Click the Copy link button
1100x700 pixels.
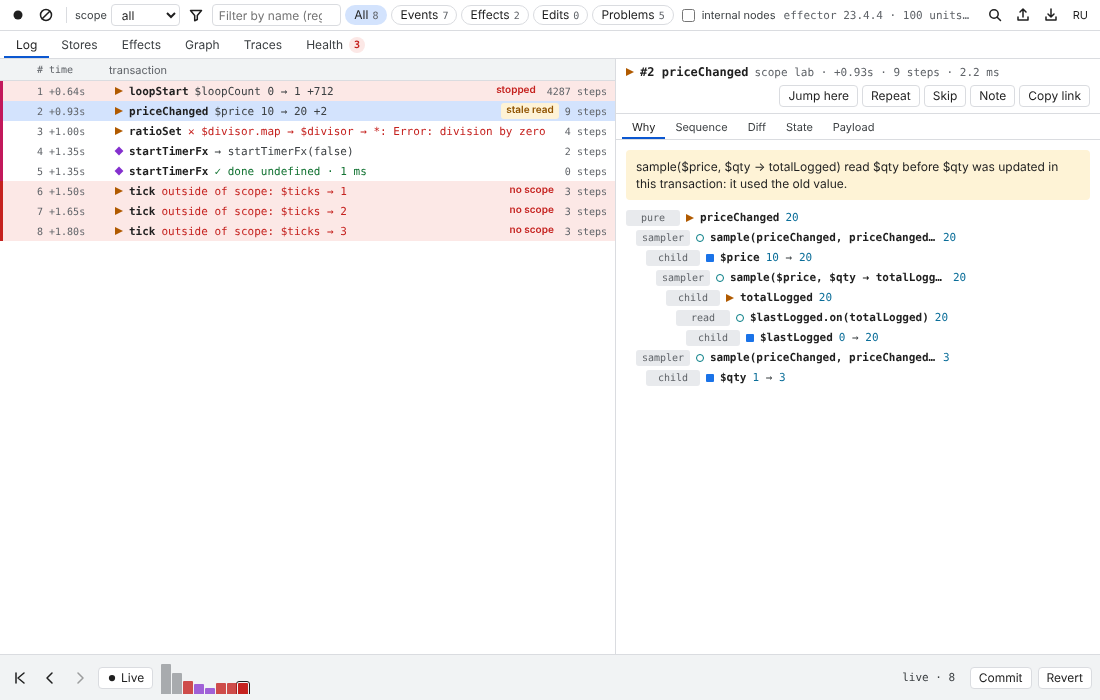click(x=1054, y=96)
